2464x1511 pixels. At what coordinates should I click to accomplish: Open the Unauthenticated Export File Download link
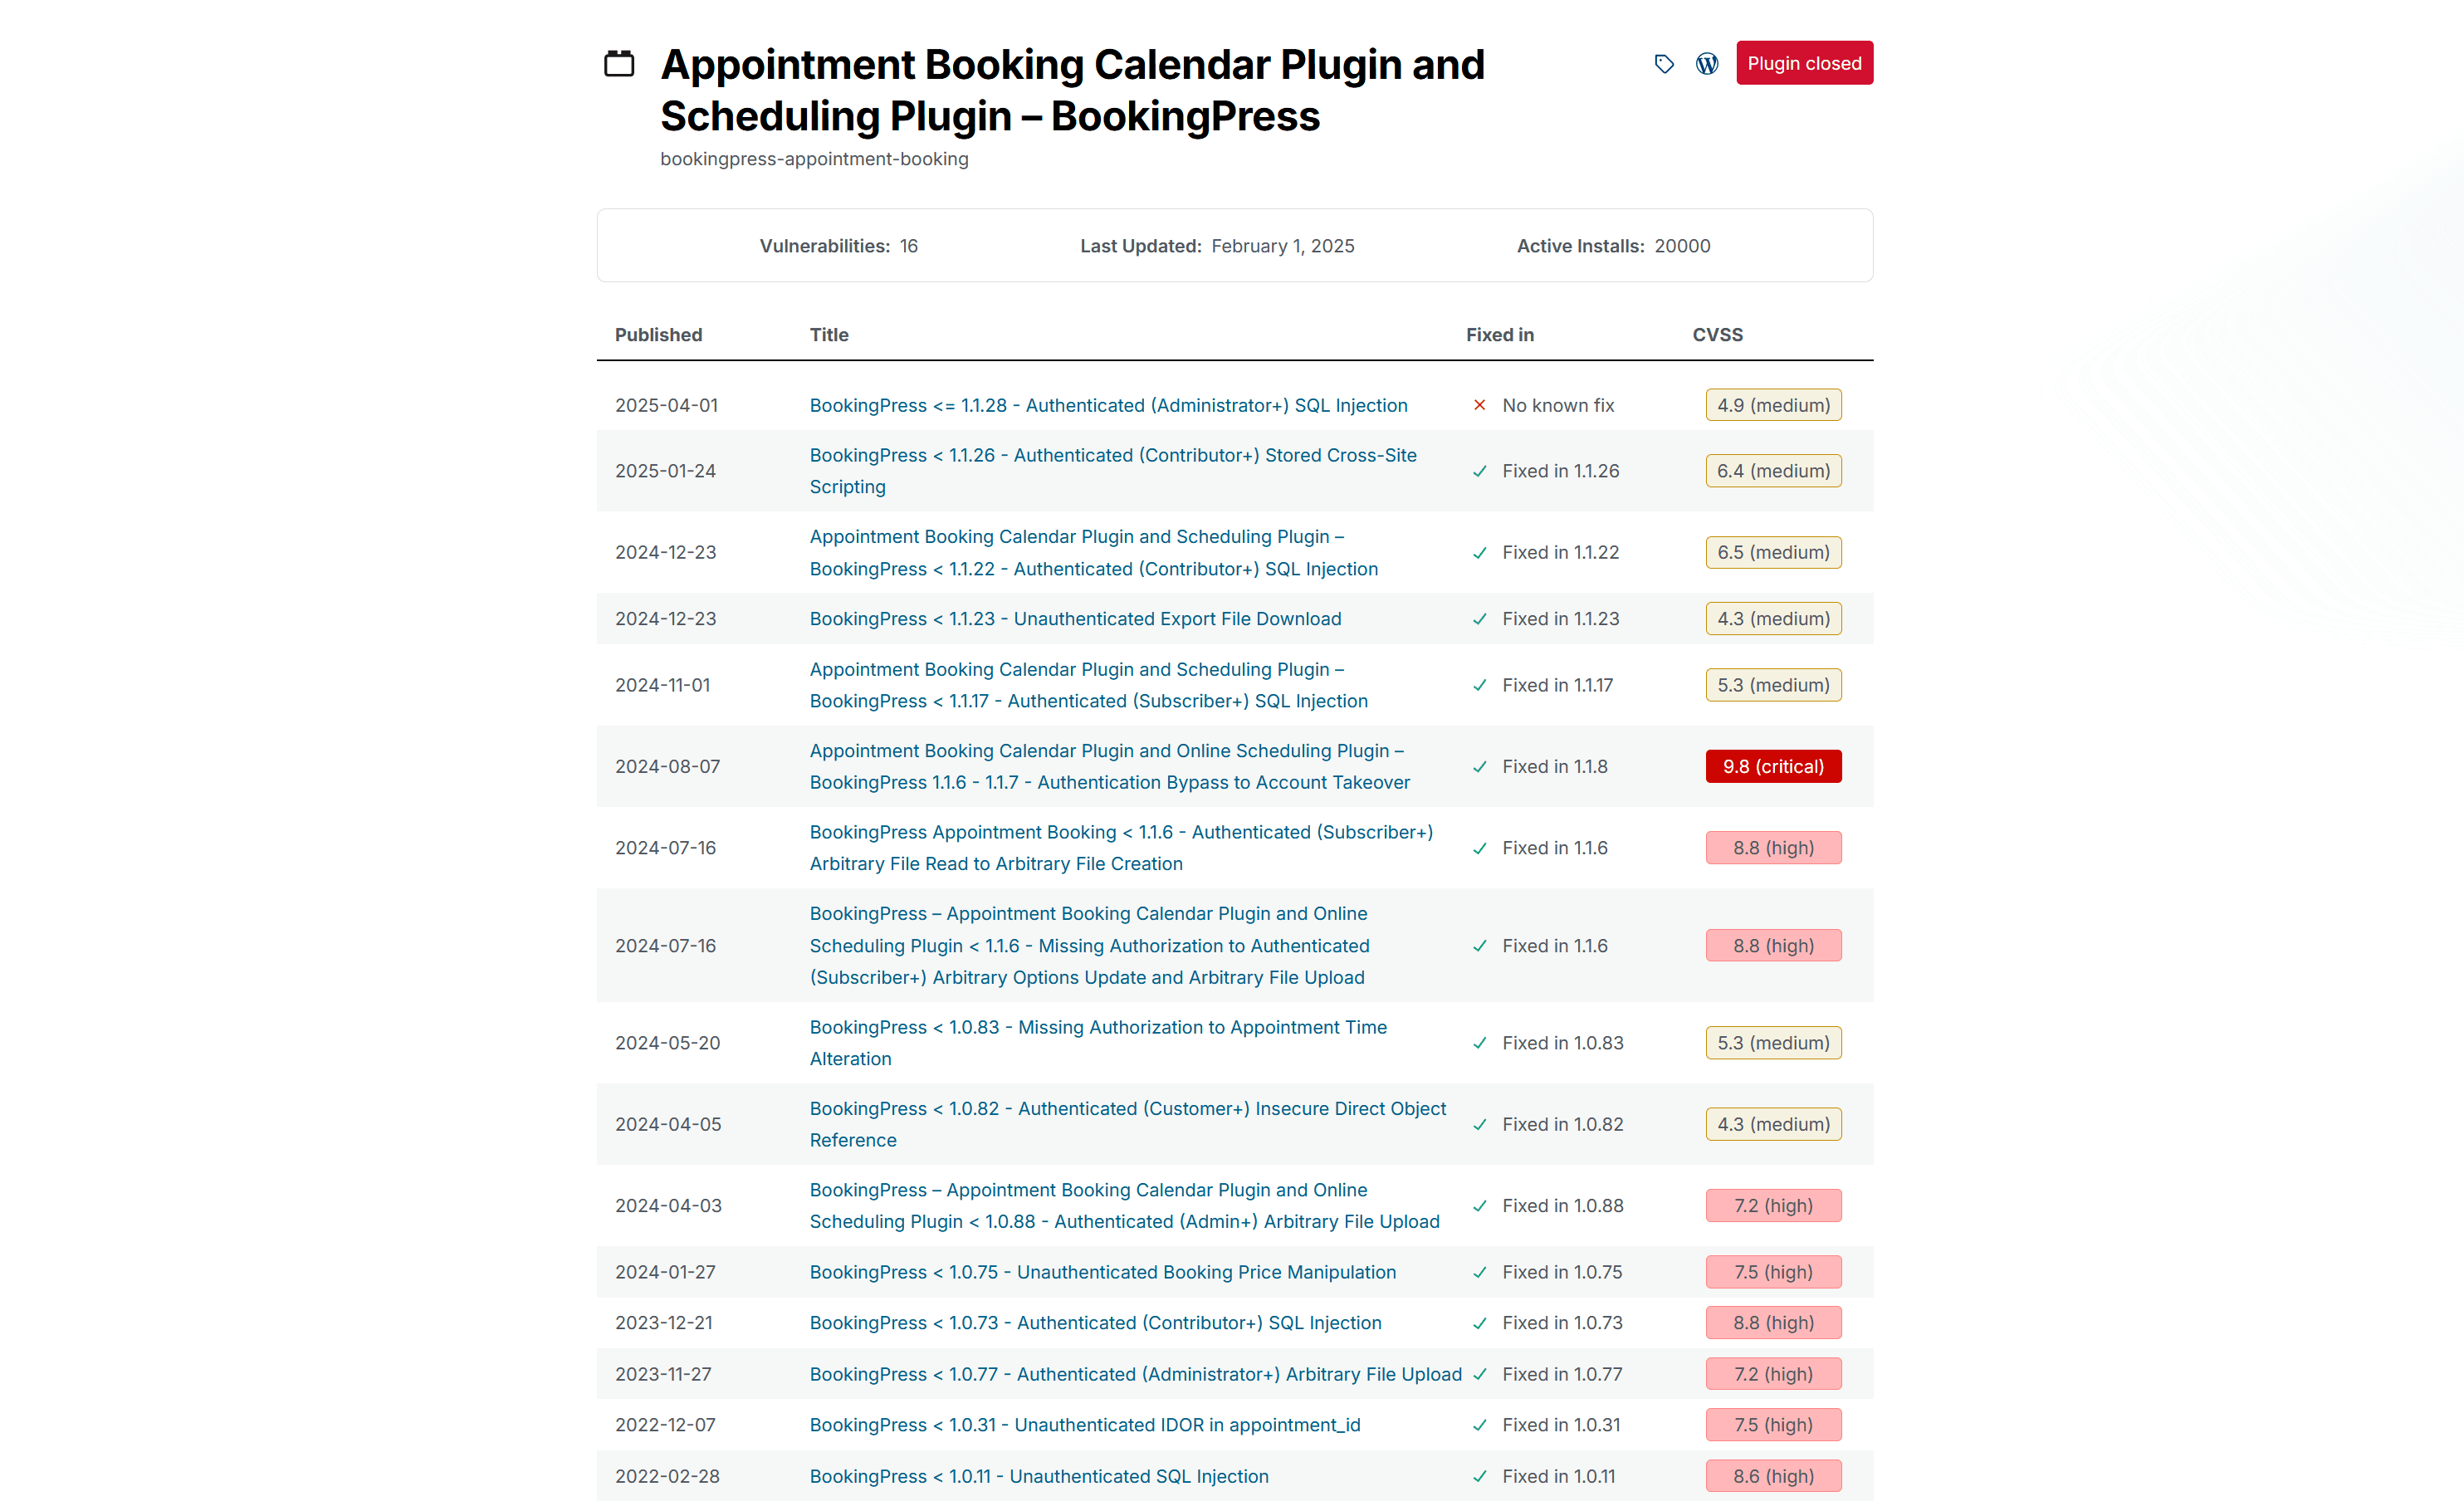coord(1075,619)
